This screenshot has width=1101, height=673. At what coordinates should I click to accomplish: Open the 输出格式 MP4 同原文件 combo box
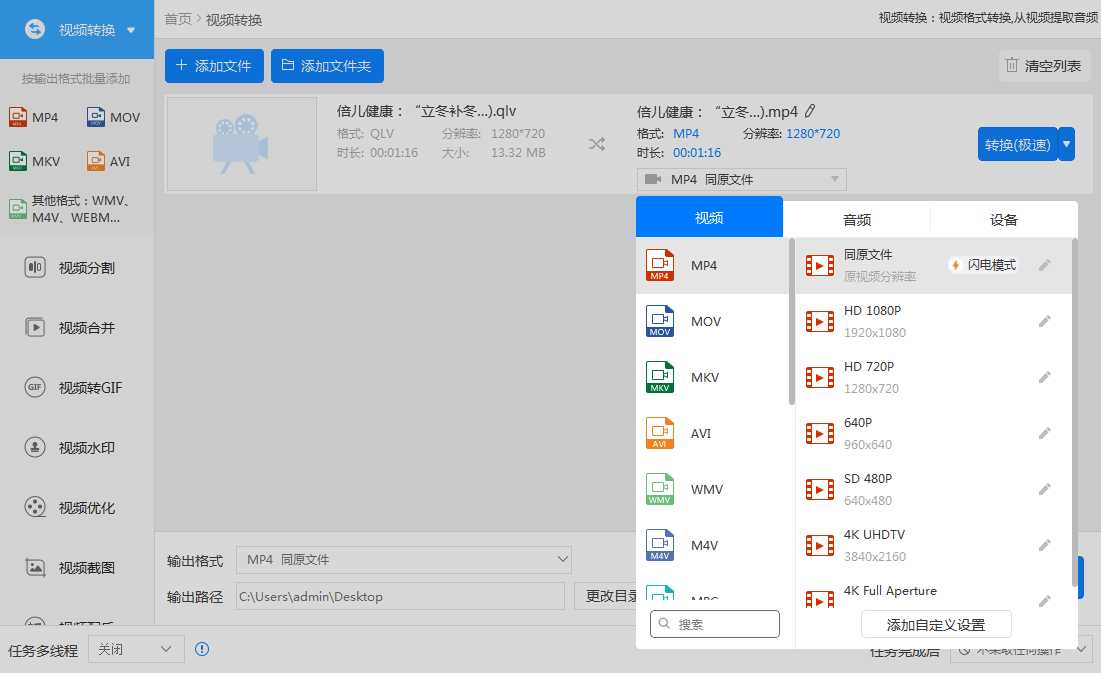tap(404, 560)
